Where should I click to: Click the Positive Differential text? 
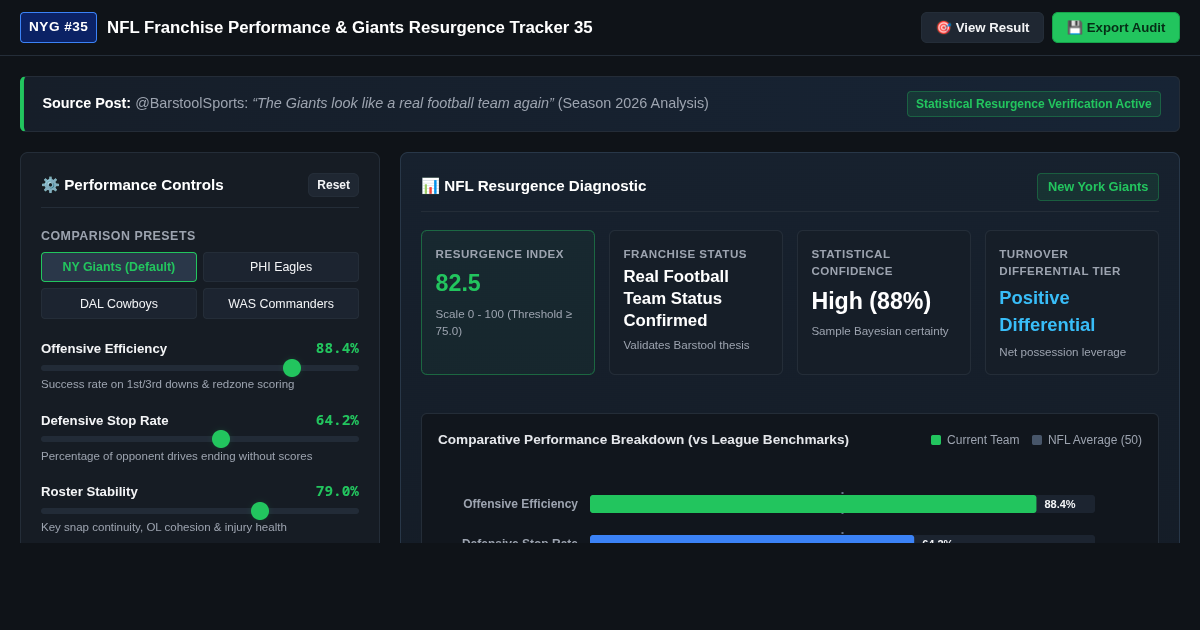coord(1047,312)
